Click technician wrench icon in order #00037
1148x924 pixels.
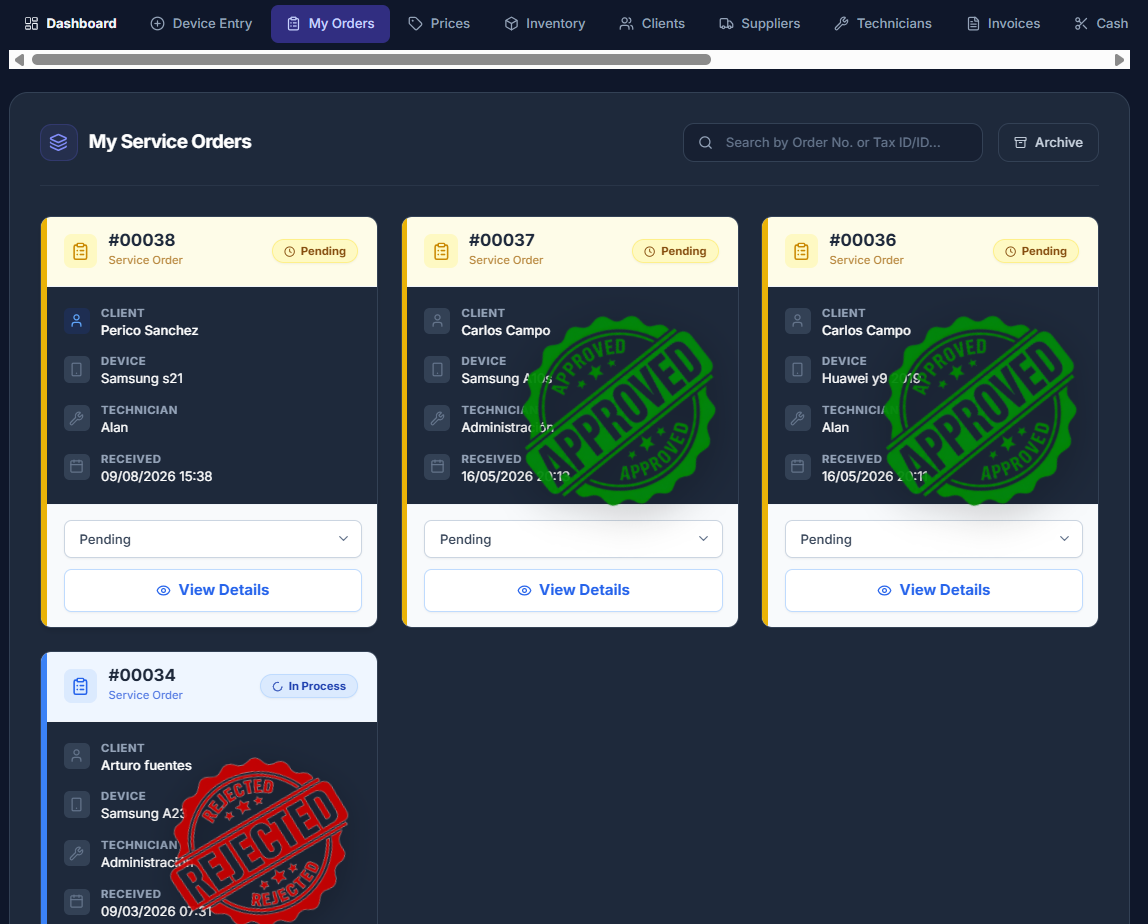[437, 418]
